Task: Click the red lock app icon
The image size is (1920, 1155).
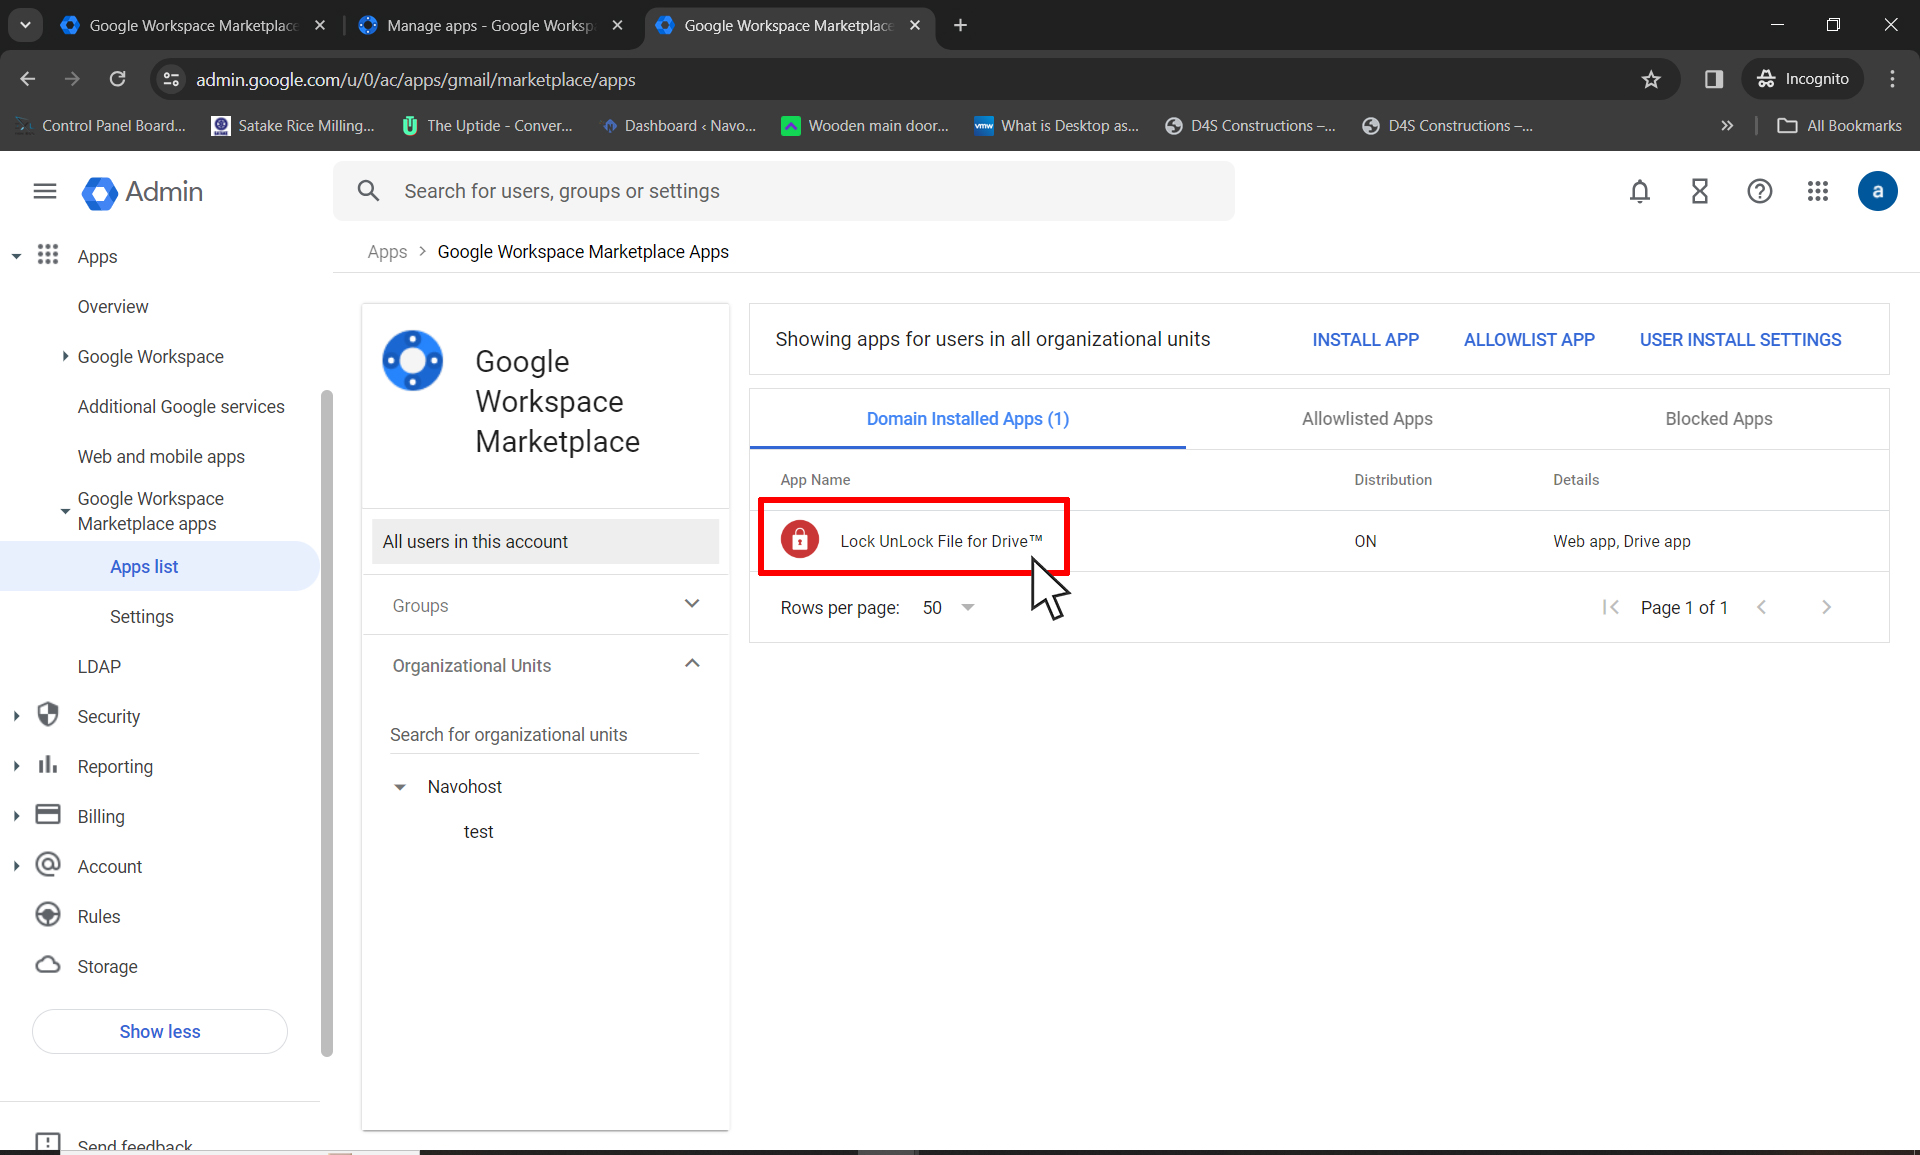Action: 799,540
